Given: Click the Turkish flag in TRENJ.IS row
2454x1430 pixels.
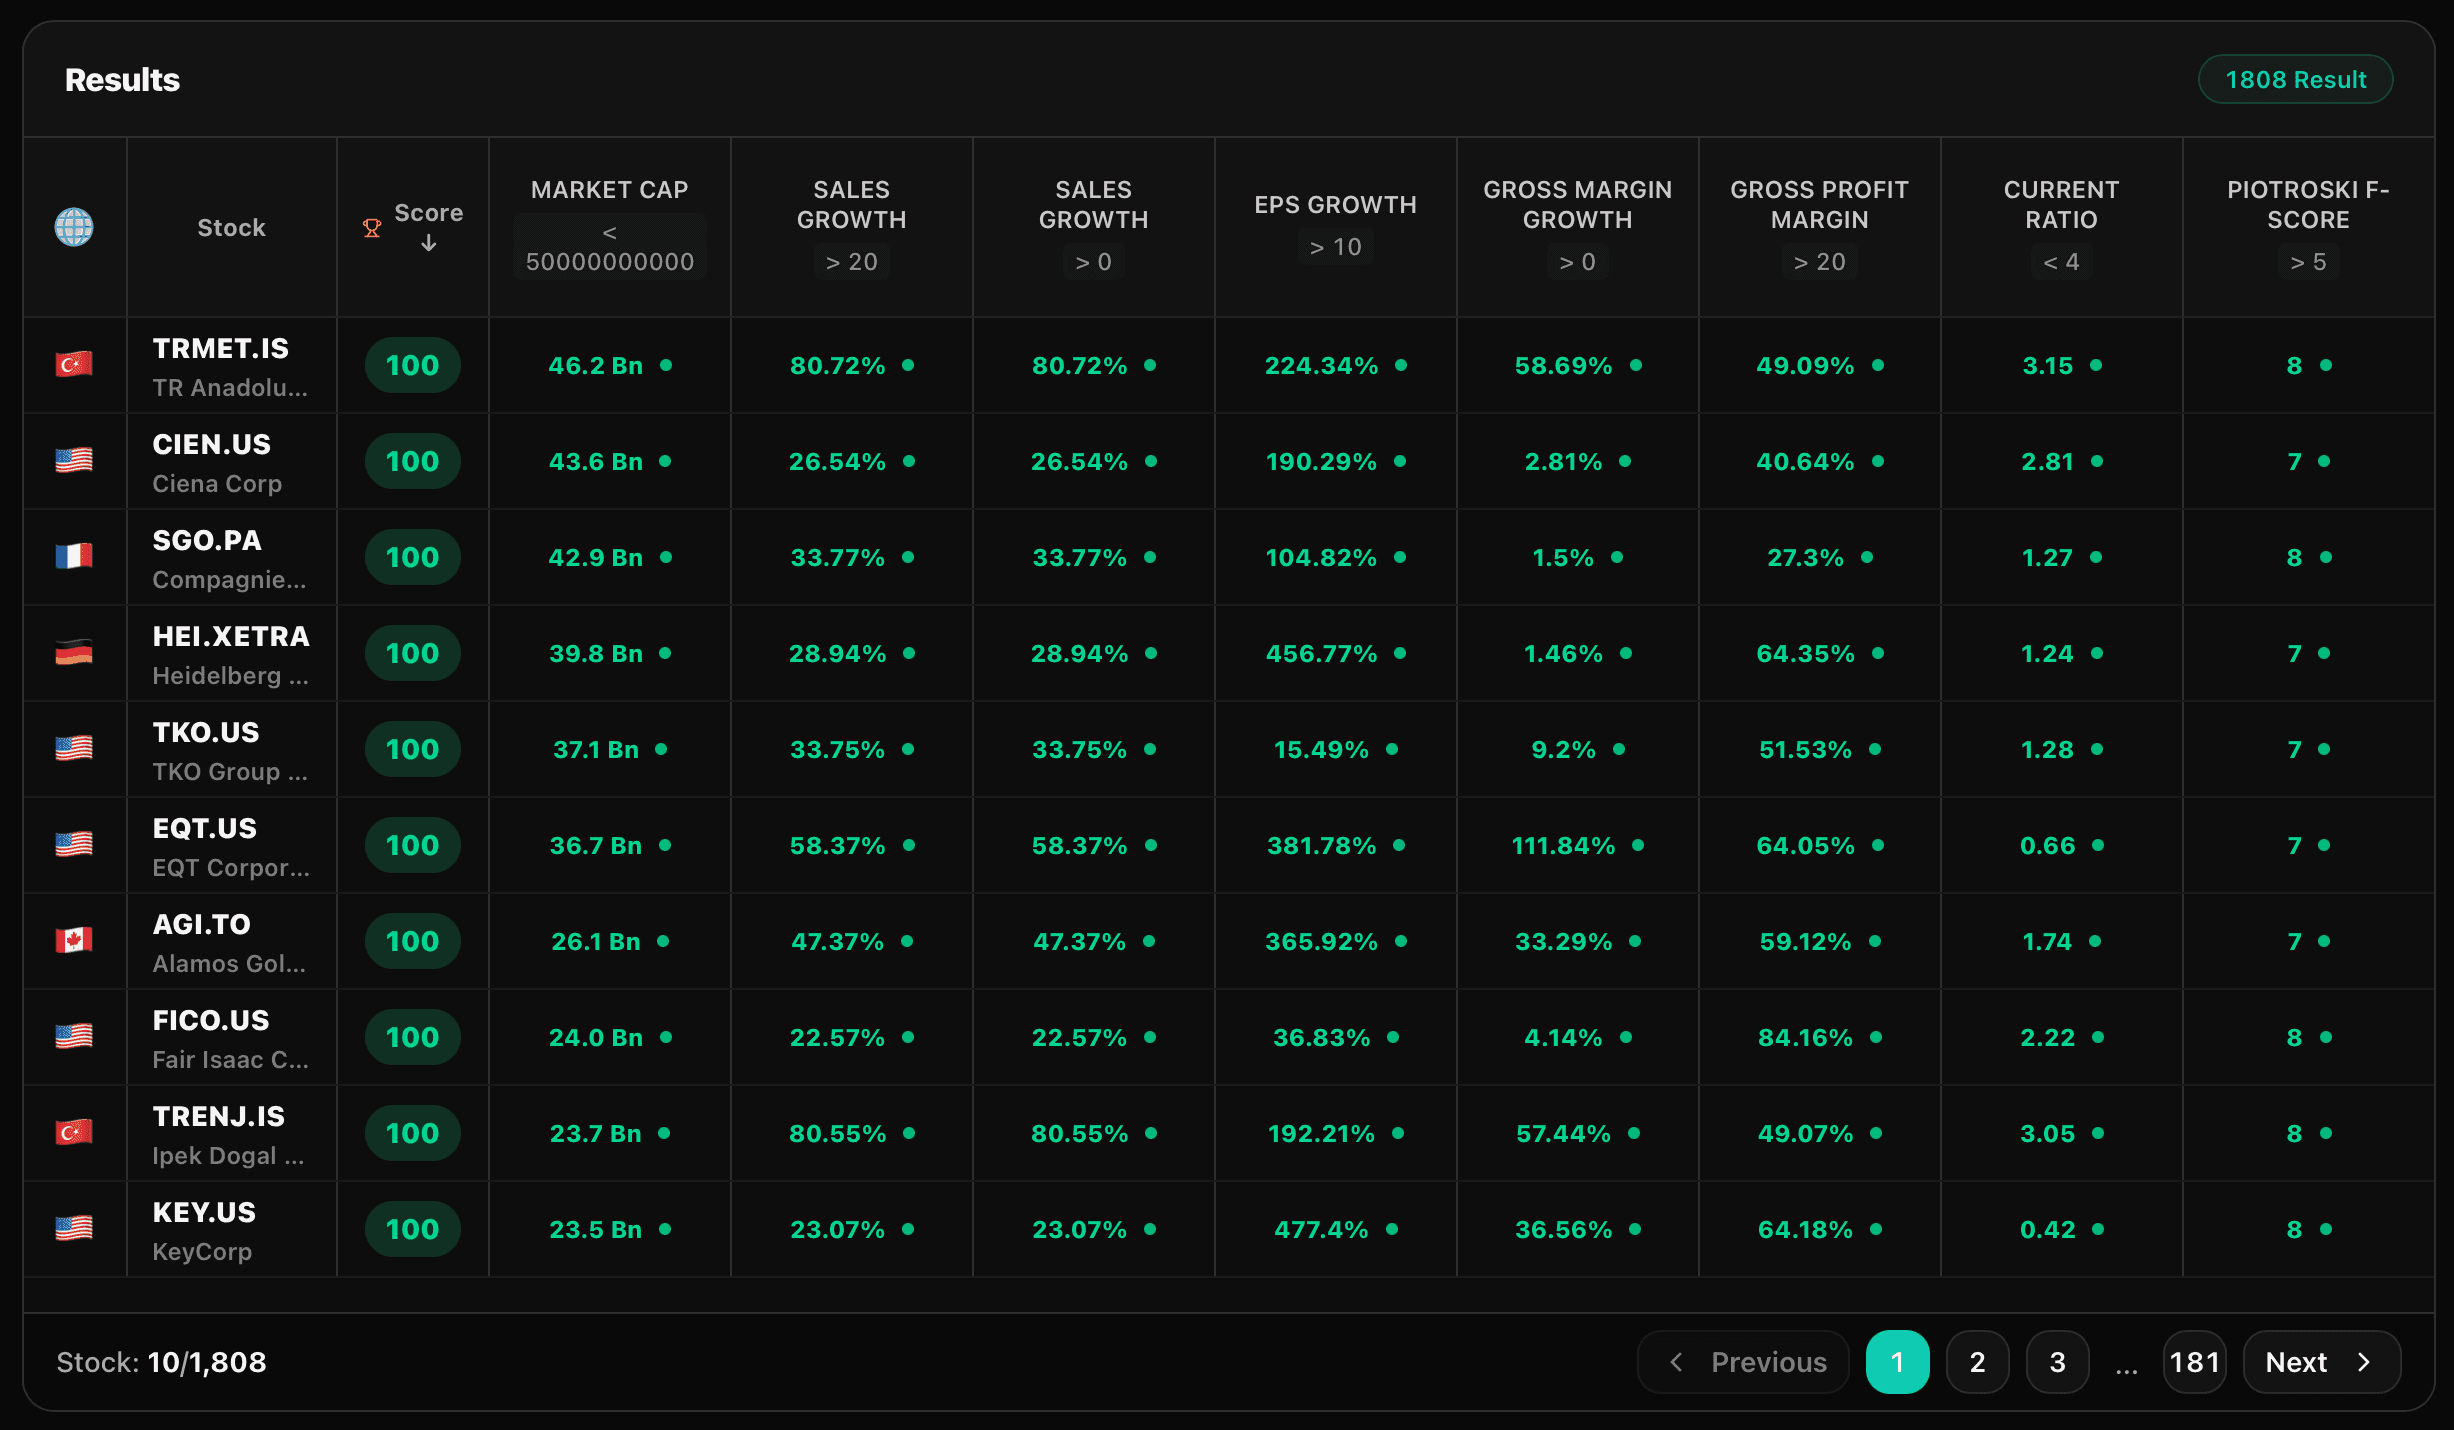Looking at the screenshot, I should pos(74,1132).
